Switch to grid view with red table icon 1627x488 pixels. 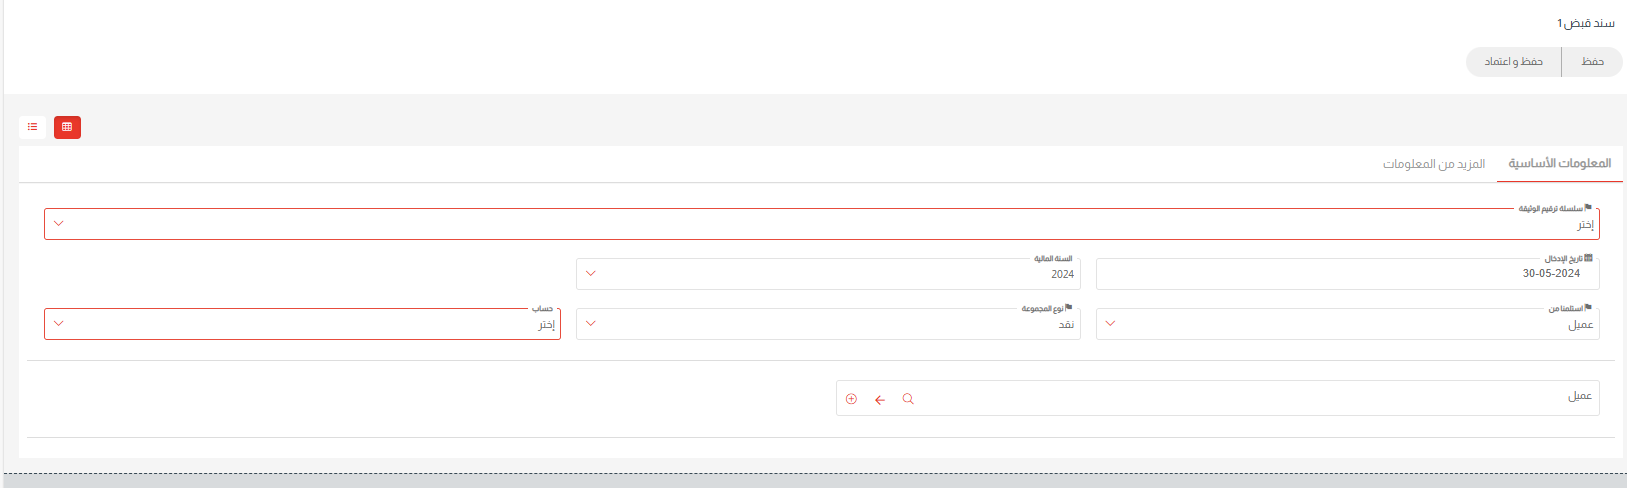(67, 127)
